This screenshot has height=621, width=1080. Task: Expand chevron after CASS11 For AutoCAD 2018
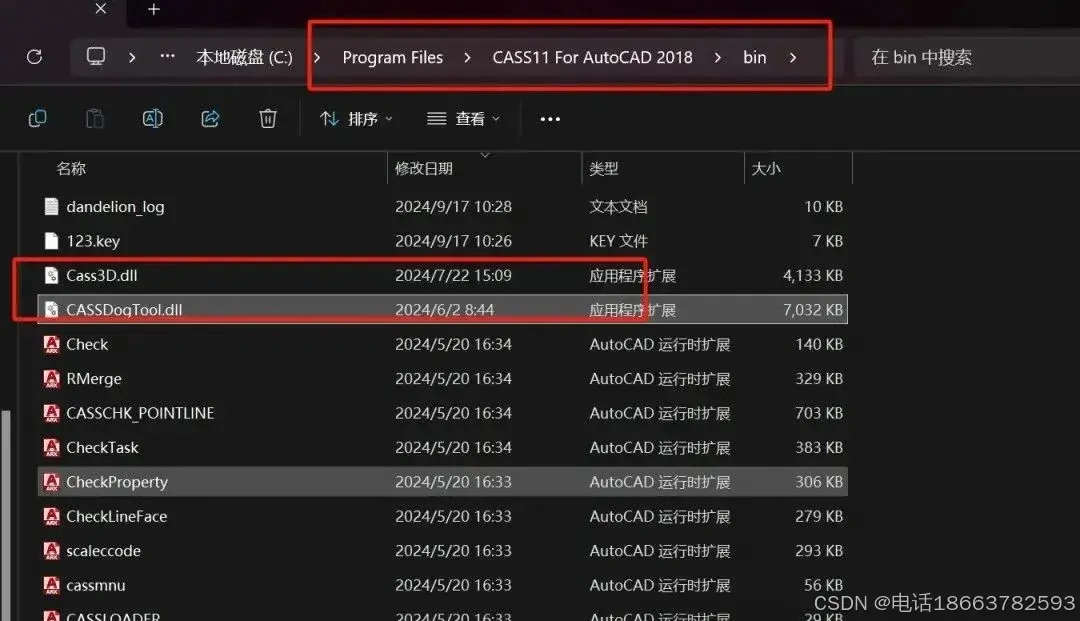point(718,57)
